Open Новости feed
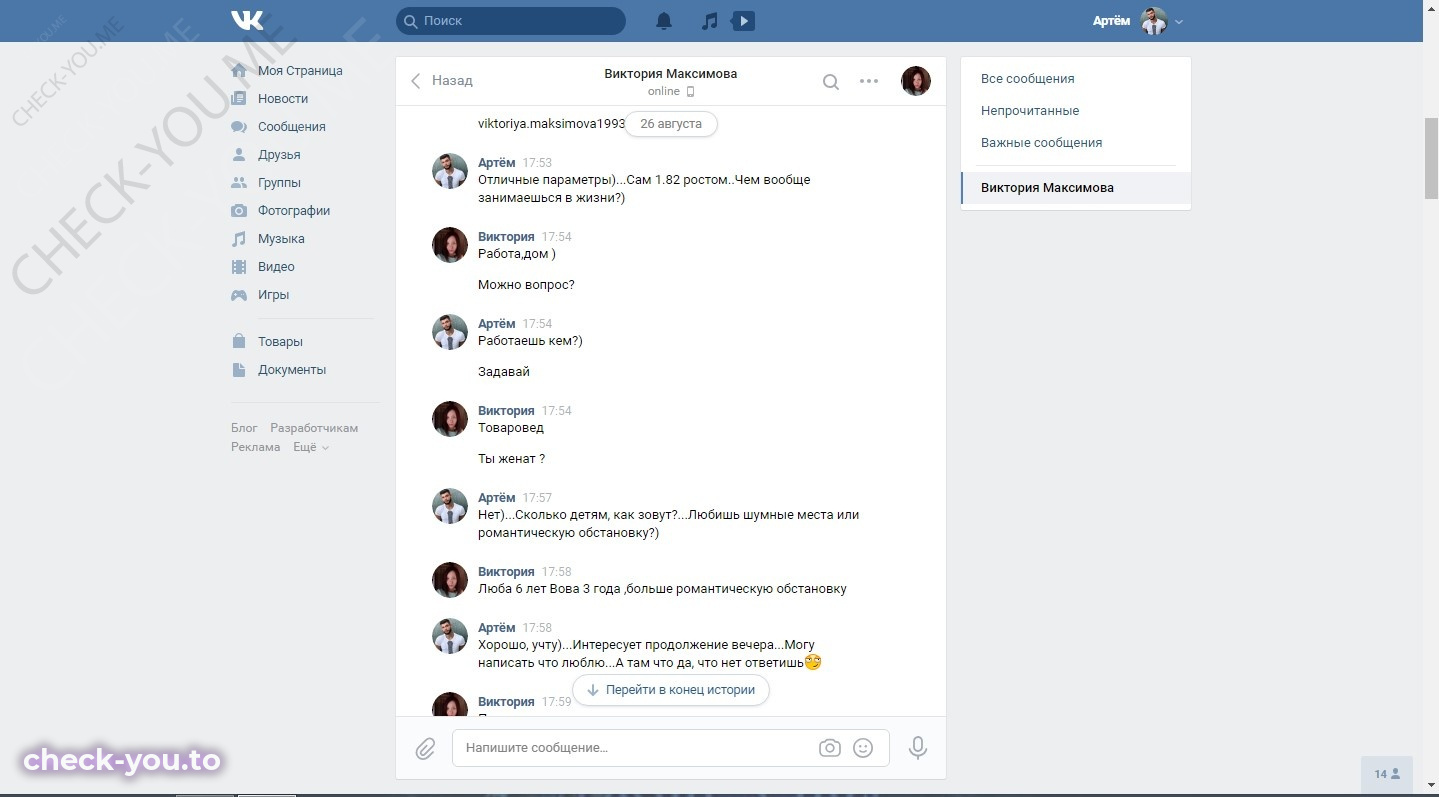This screenshot has height=797, width=1439. pyautogui.click(x=283, y=99)
